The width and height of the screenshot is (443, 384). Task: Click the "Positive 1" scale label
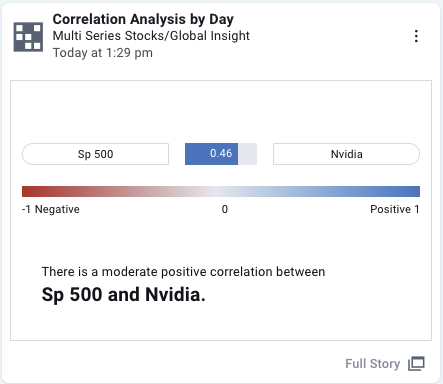[395, 209]
